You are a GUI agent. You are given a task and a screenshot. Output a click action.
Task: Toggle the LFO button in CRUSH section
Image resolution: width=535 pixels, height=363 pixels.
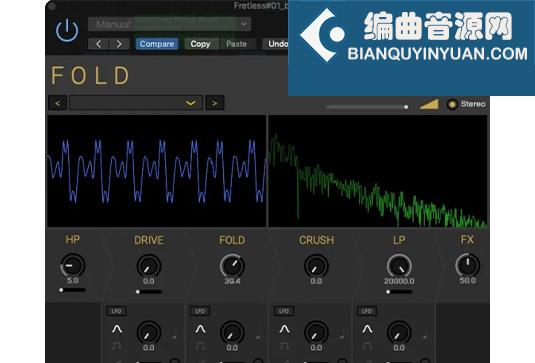(284, 311)
